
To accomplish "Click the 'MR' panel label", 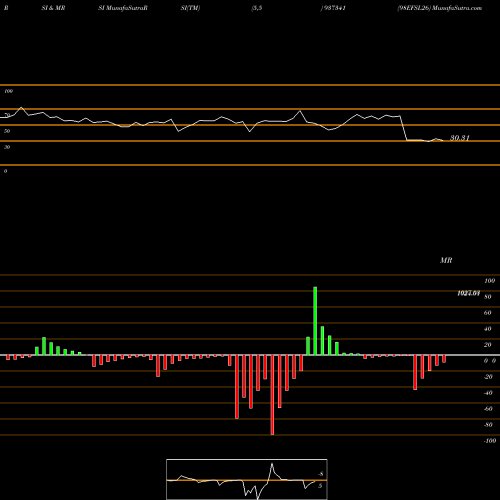I will [446, 260].
